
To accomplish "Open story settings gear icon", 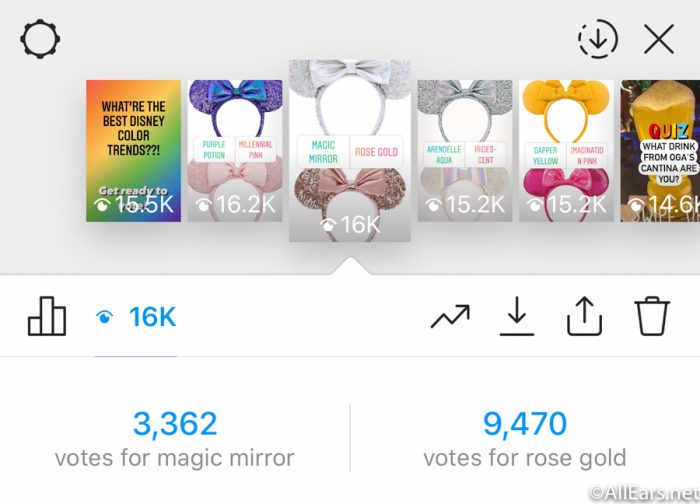I will click(40, 39).
